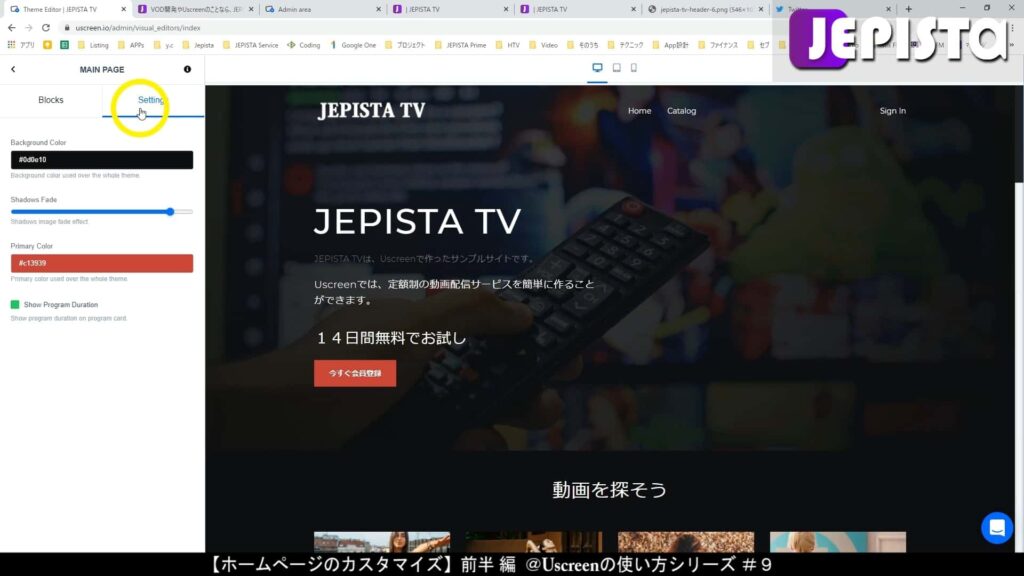Open fourth video thumbnail in catalog row
This screenshot has width=1024, height=576.
point(838,542)
